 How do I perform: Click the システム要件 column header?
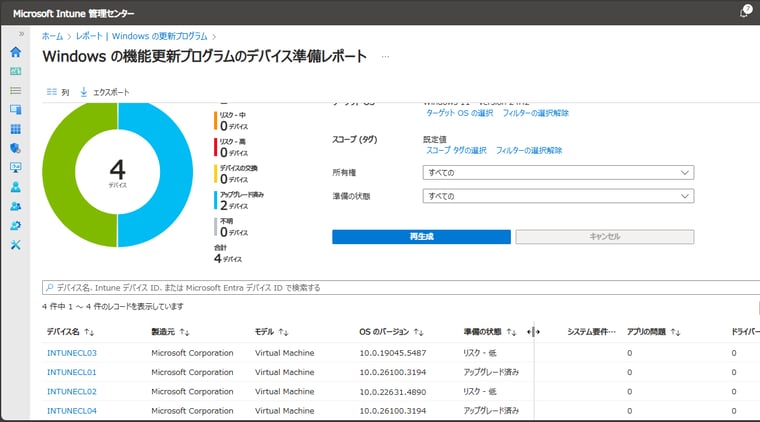[x=591, y=332]
